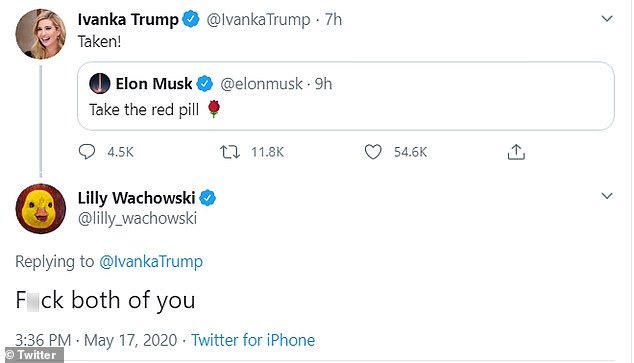Image resolution: width=634 pixels, height=363 pixels.
Task: Open Ivanka Trump's profile picture
Action: (x=40, y=34)
